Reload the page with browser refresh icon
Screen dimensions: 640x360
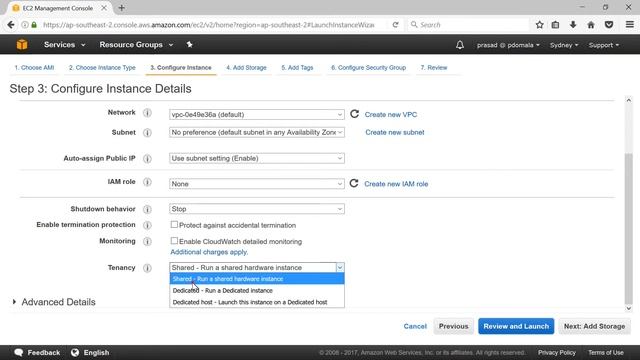click(395, 24)
